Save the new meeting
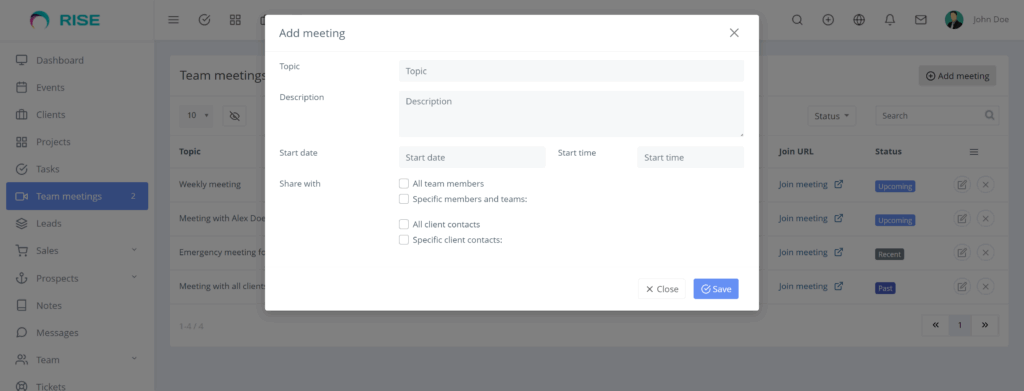 point(716,289)
